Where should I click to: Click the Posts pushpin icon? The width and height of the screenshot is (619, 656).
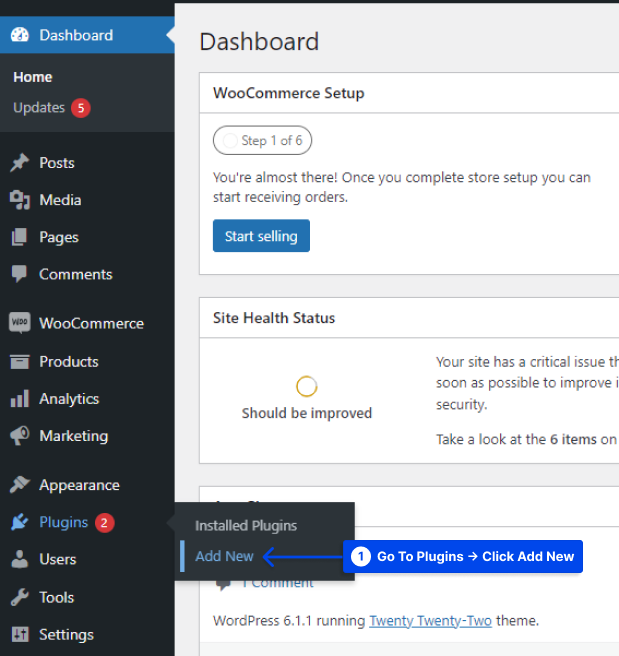pyautogui.click(x=20, y=163)
